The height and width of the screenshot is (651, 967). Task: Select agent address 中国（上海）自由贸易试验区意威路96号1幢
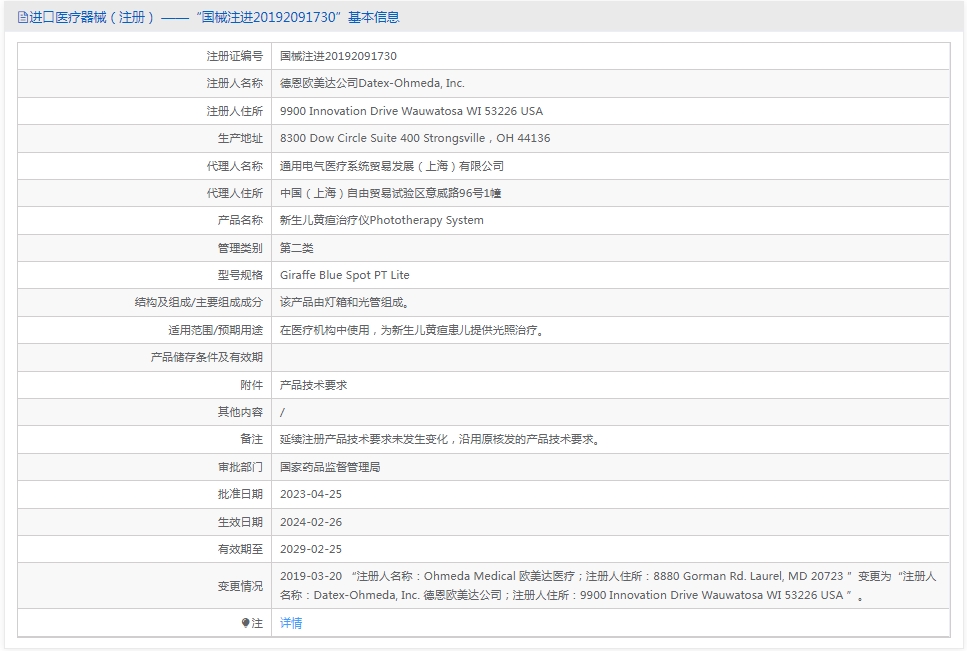pos(390,193)
